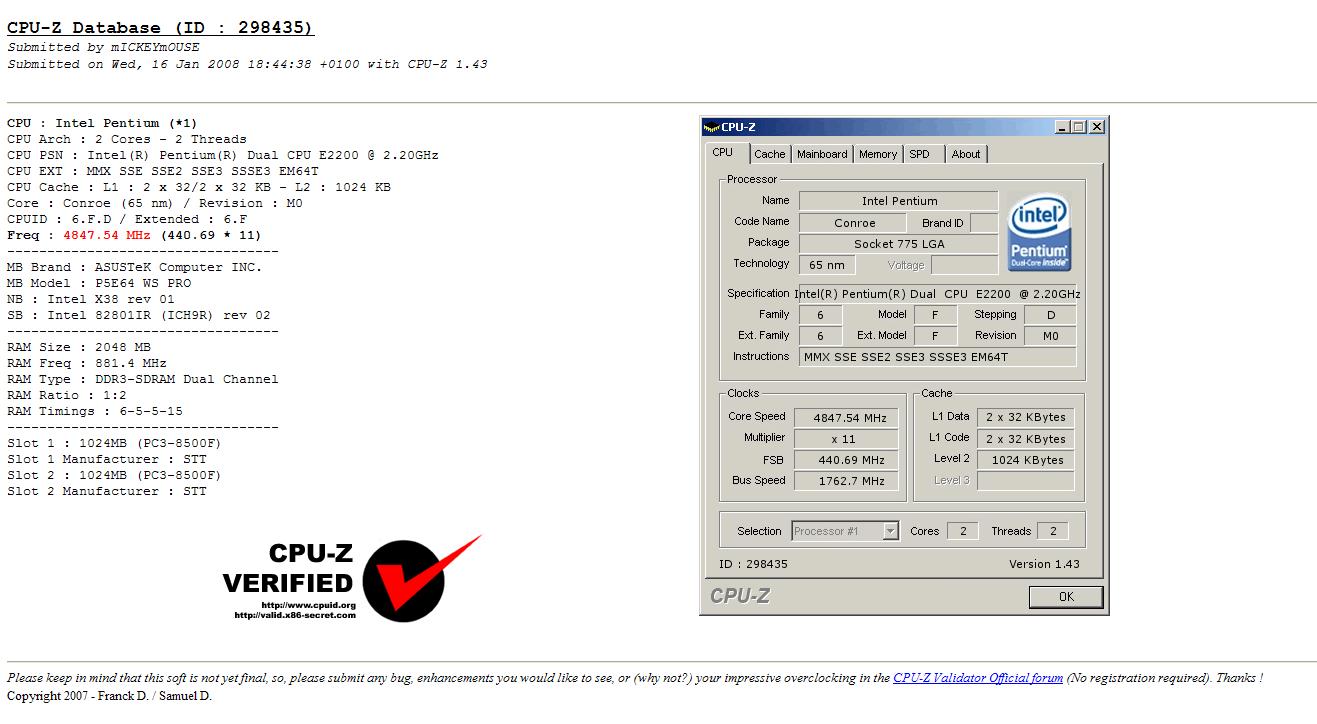Click the RAM Type DDR3-SDRAM Dual Channel line
The width and height of the screenshot is (1317, 724).
click(x=143, y=379)
